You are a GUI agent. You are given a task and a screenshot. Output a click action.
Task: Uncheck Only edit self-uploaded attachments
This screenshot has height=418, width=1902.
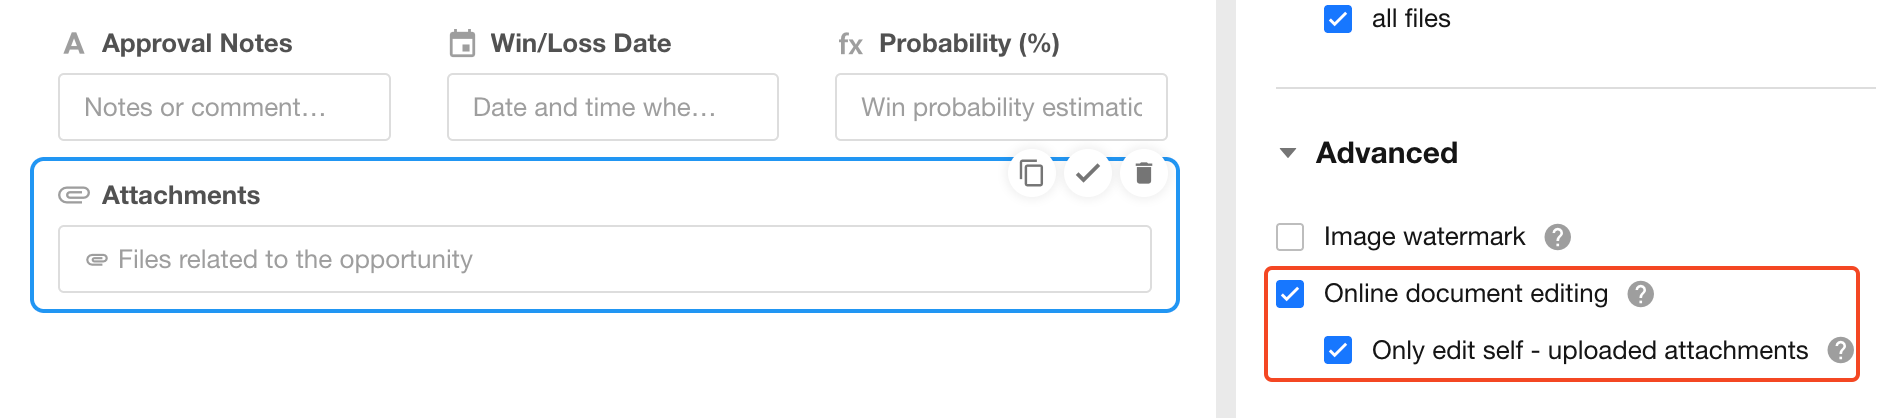pyautogui.click(x=1338, y=350)
